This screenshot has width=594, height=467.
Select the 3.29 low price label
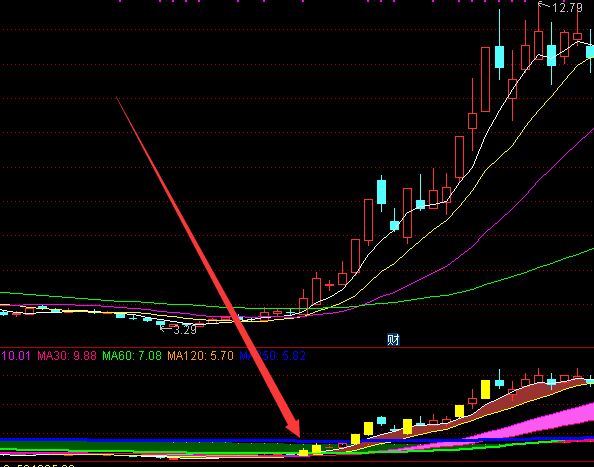coord(185,330)
